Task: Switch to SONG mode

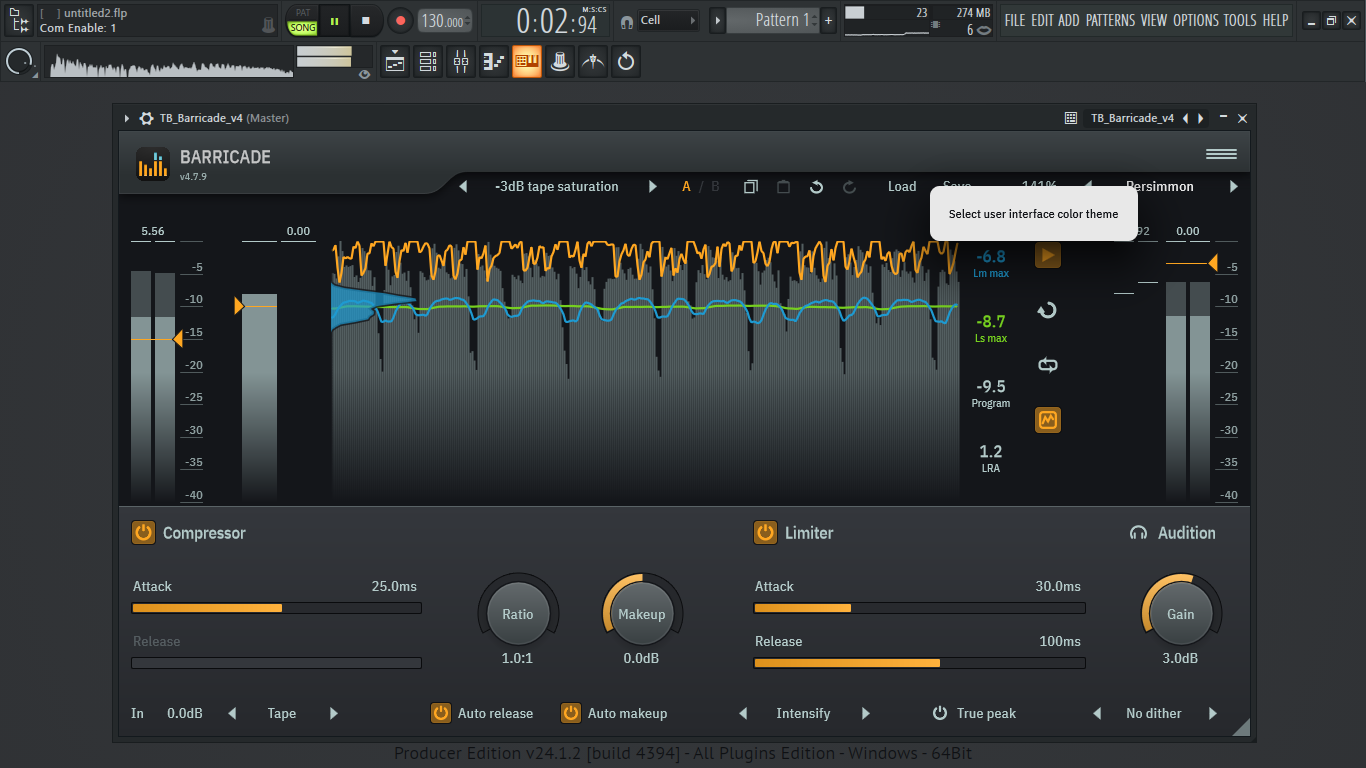Action: pyautogui.click(x=303, y=28)
